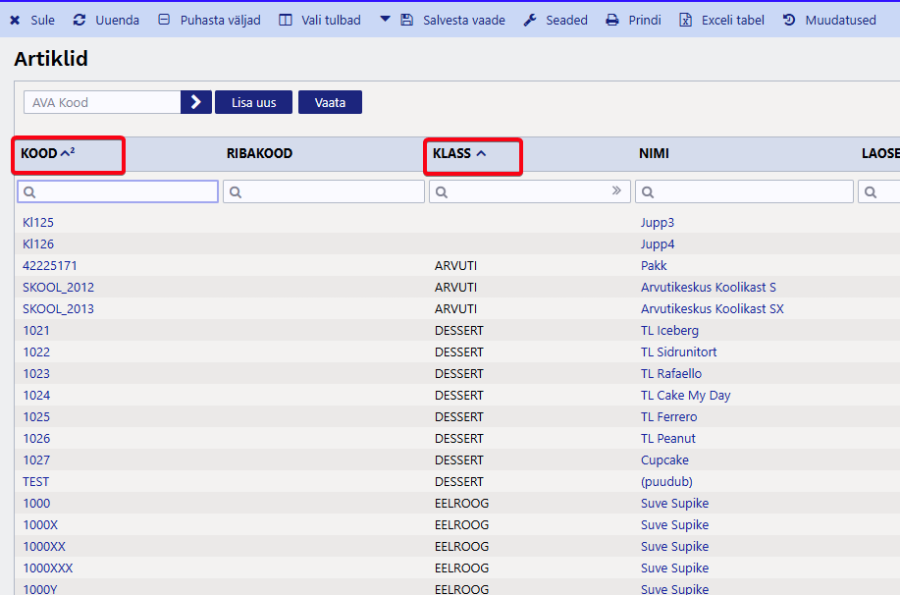Expand the KLASS filter double-chevron
Viewport: 900px width, 595px height.
coord(616,191)
